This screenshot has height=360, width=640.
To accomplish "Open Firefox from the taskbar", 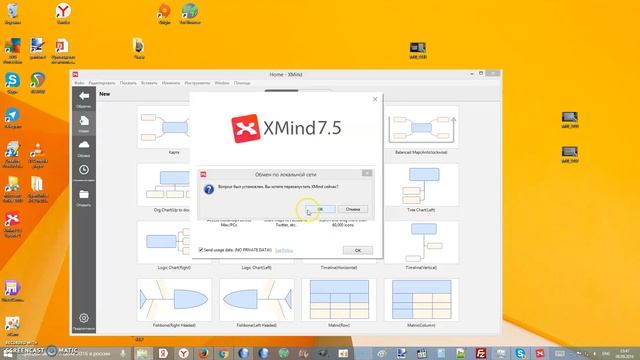I will pos(203,353).
